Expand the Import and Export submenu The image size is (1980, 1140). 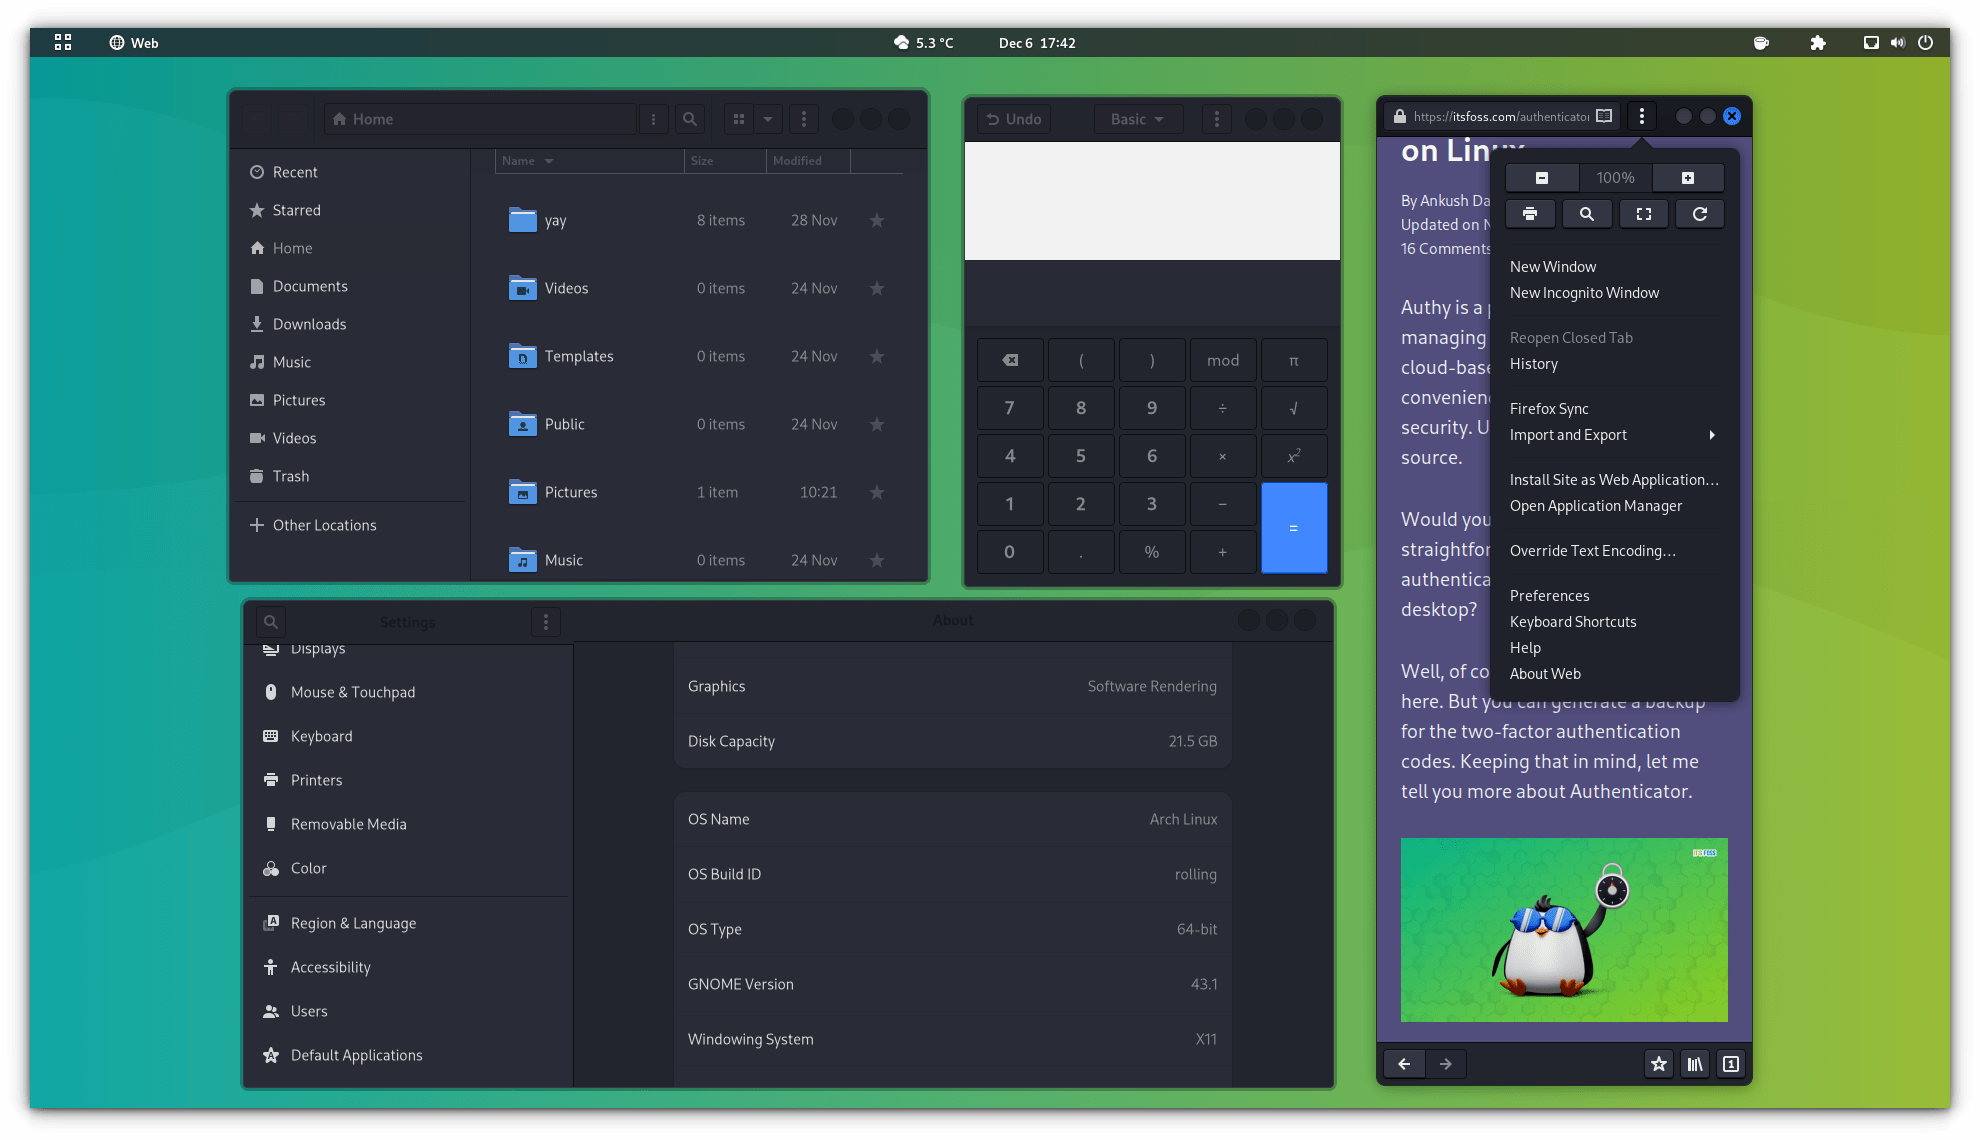click(1567, 435)
